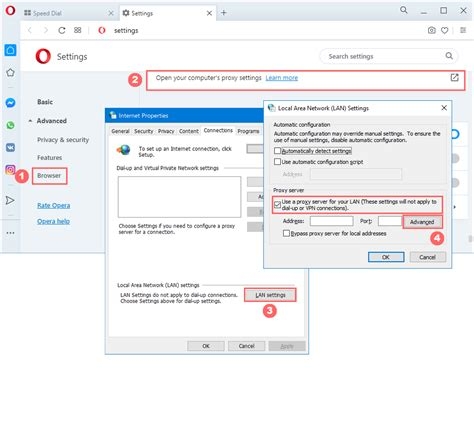Click Cancel in LAN Settings dialog

[x=428, y=257]
